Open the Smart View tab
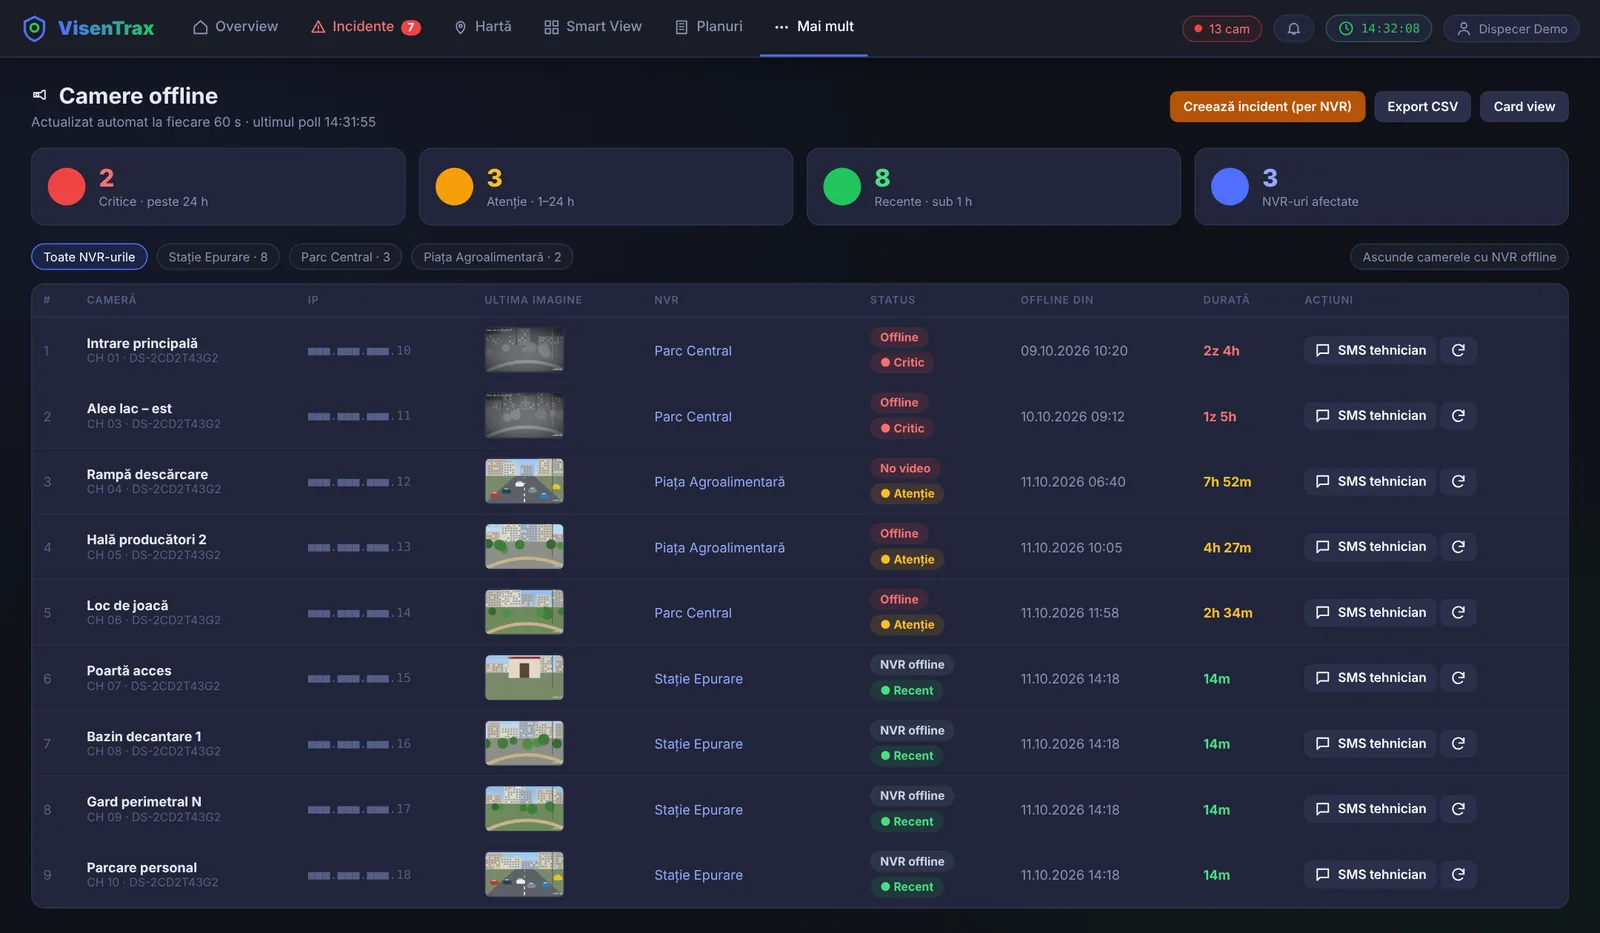The width and height of the screenshot is (1600, 933). tap(593, 27)
